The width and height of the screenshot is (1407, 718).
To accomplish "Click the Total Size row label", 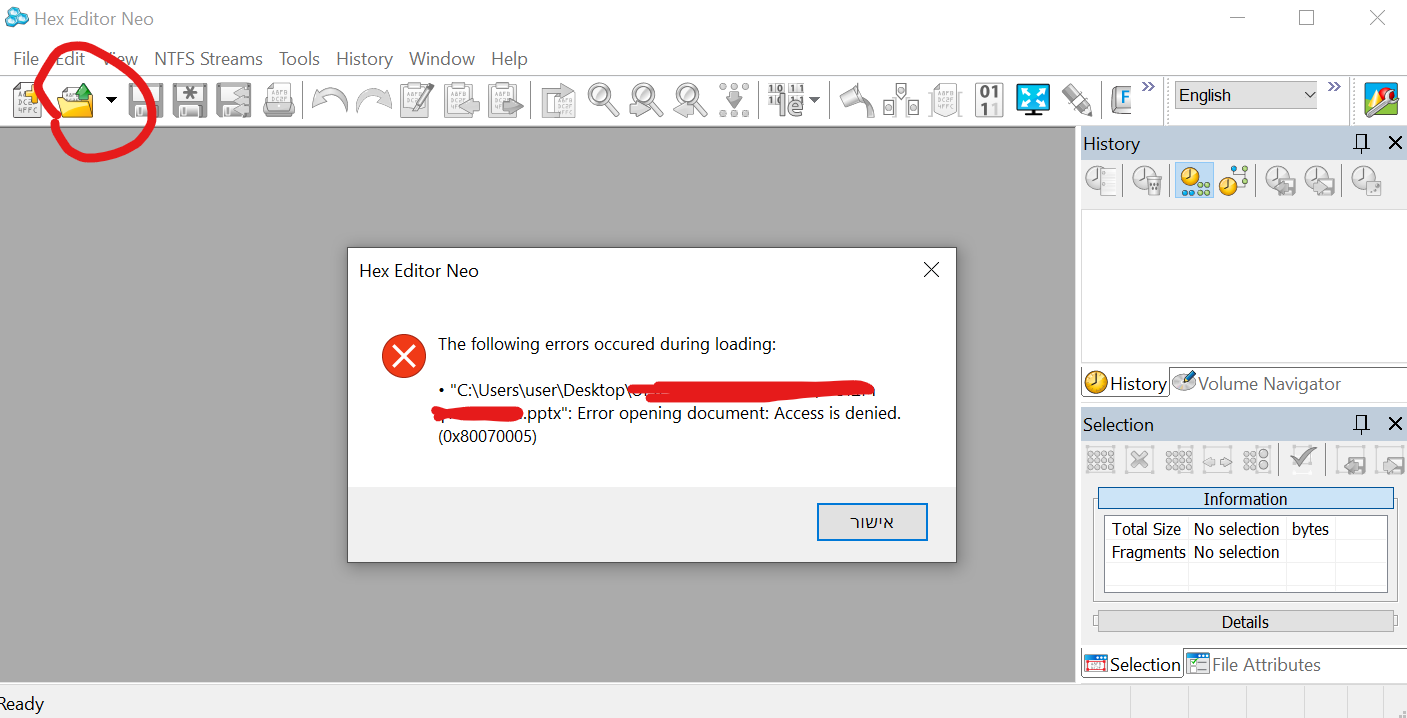I will point(1146,529).
